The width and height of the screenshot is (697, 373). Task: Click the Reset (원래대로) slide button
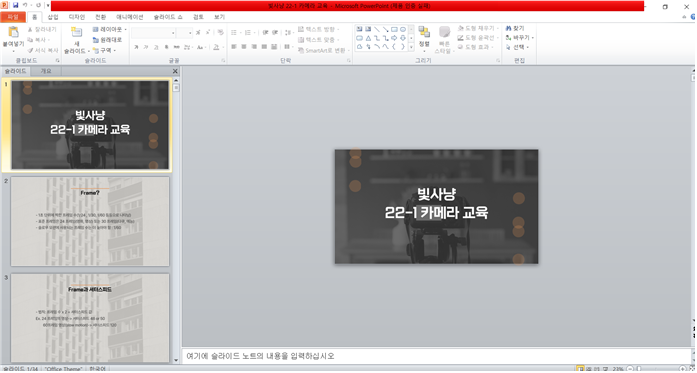107,40
